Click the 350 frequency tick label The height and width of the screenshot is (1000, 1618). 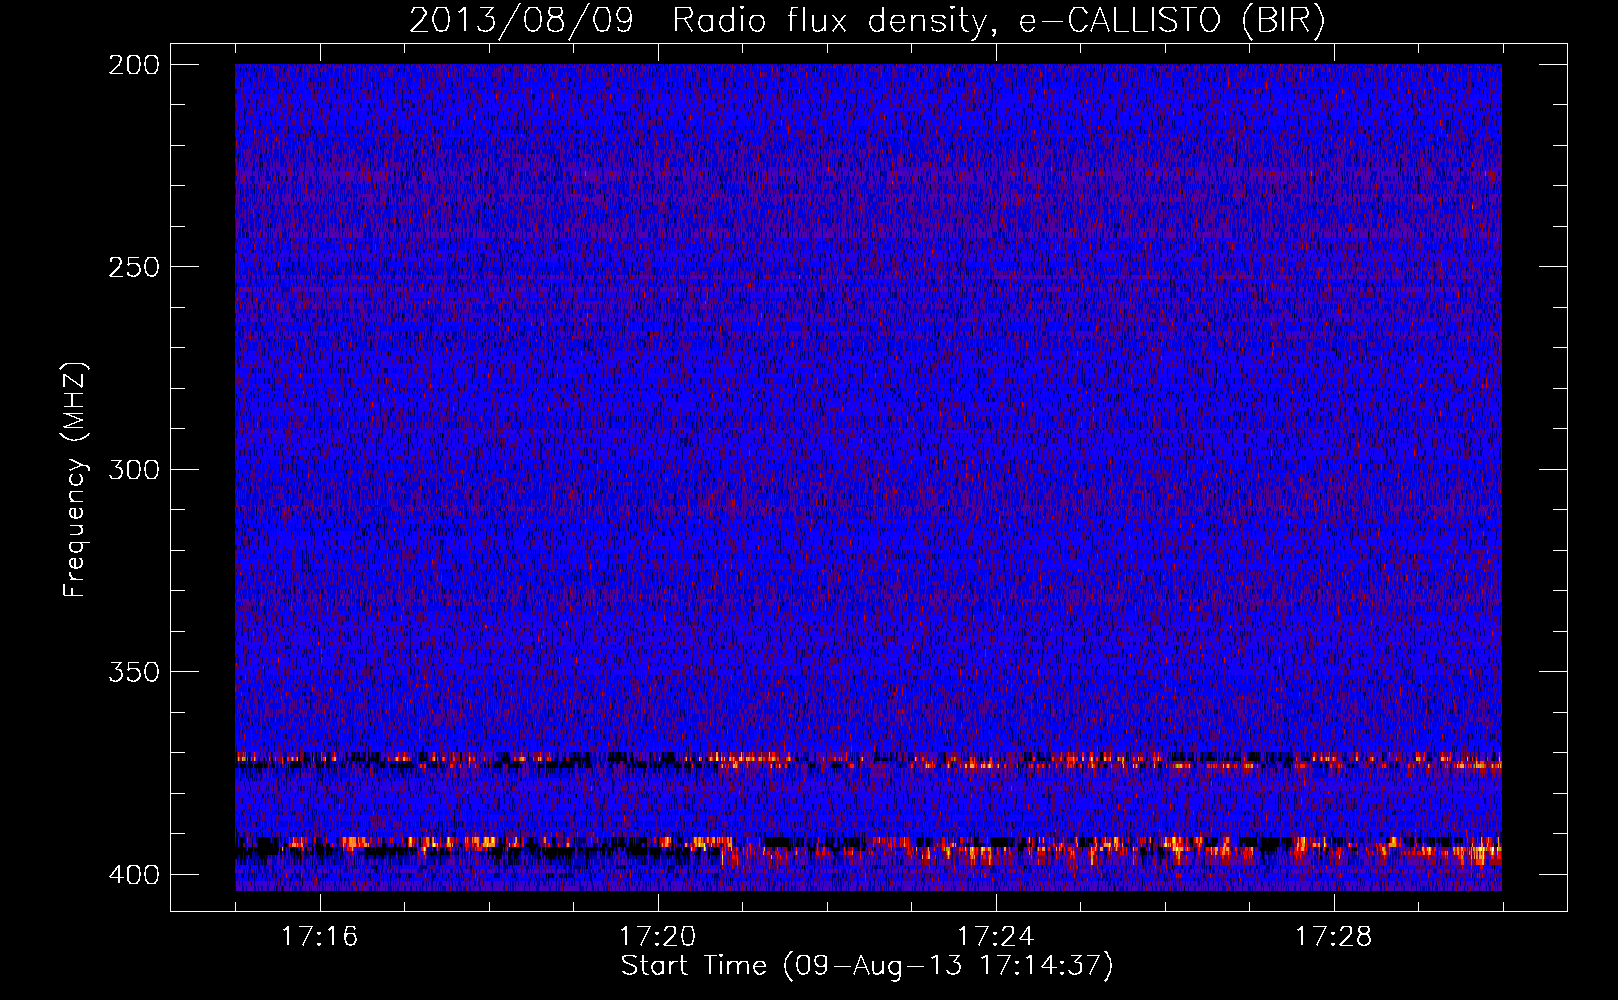pos(133,672)
